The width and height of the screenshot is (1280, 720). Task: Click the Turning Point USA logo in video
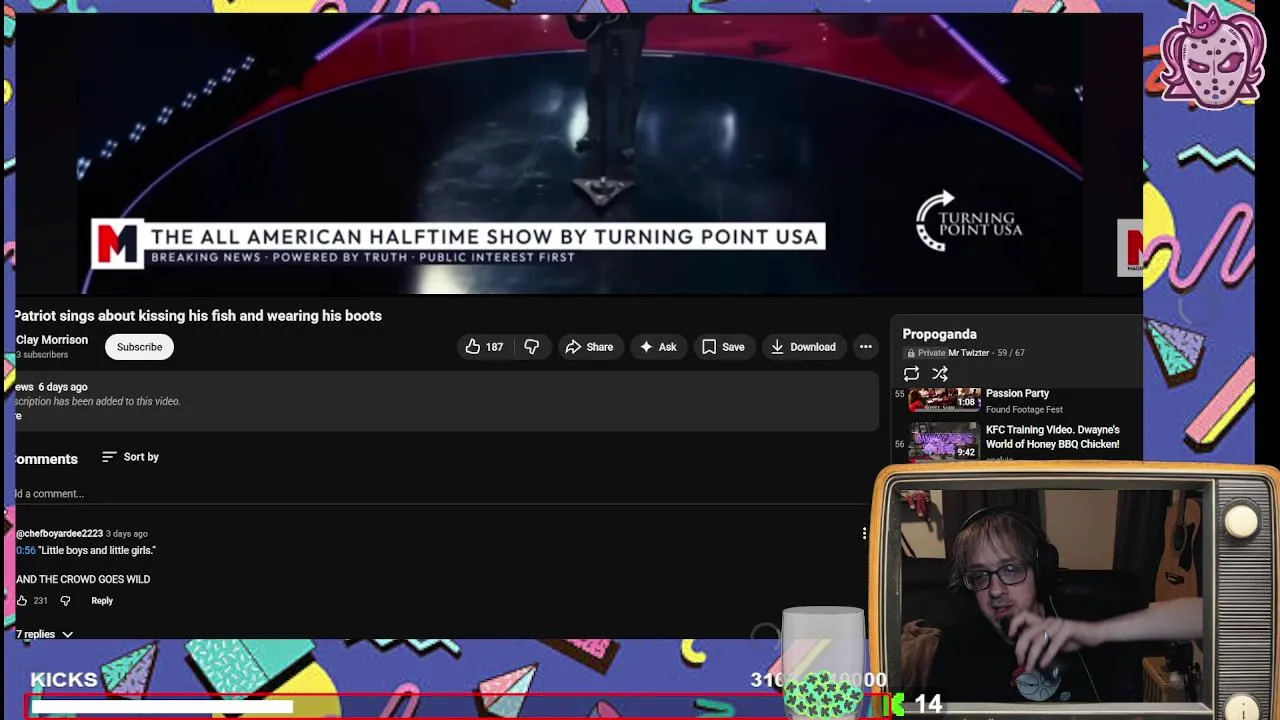pyautogui.click(x=969, y=222)
